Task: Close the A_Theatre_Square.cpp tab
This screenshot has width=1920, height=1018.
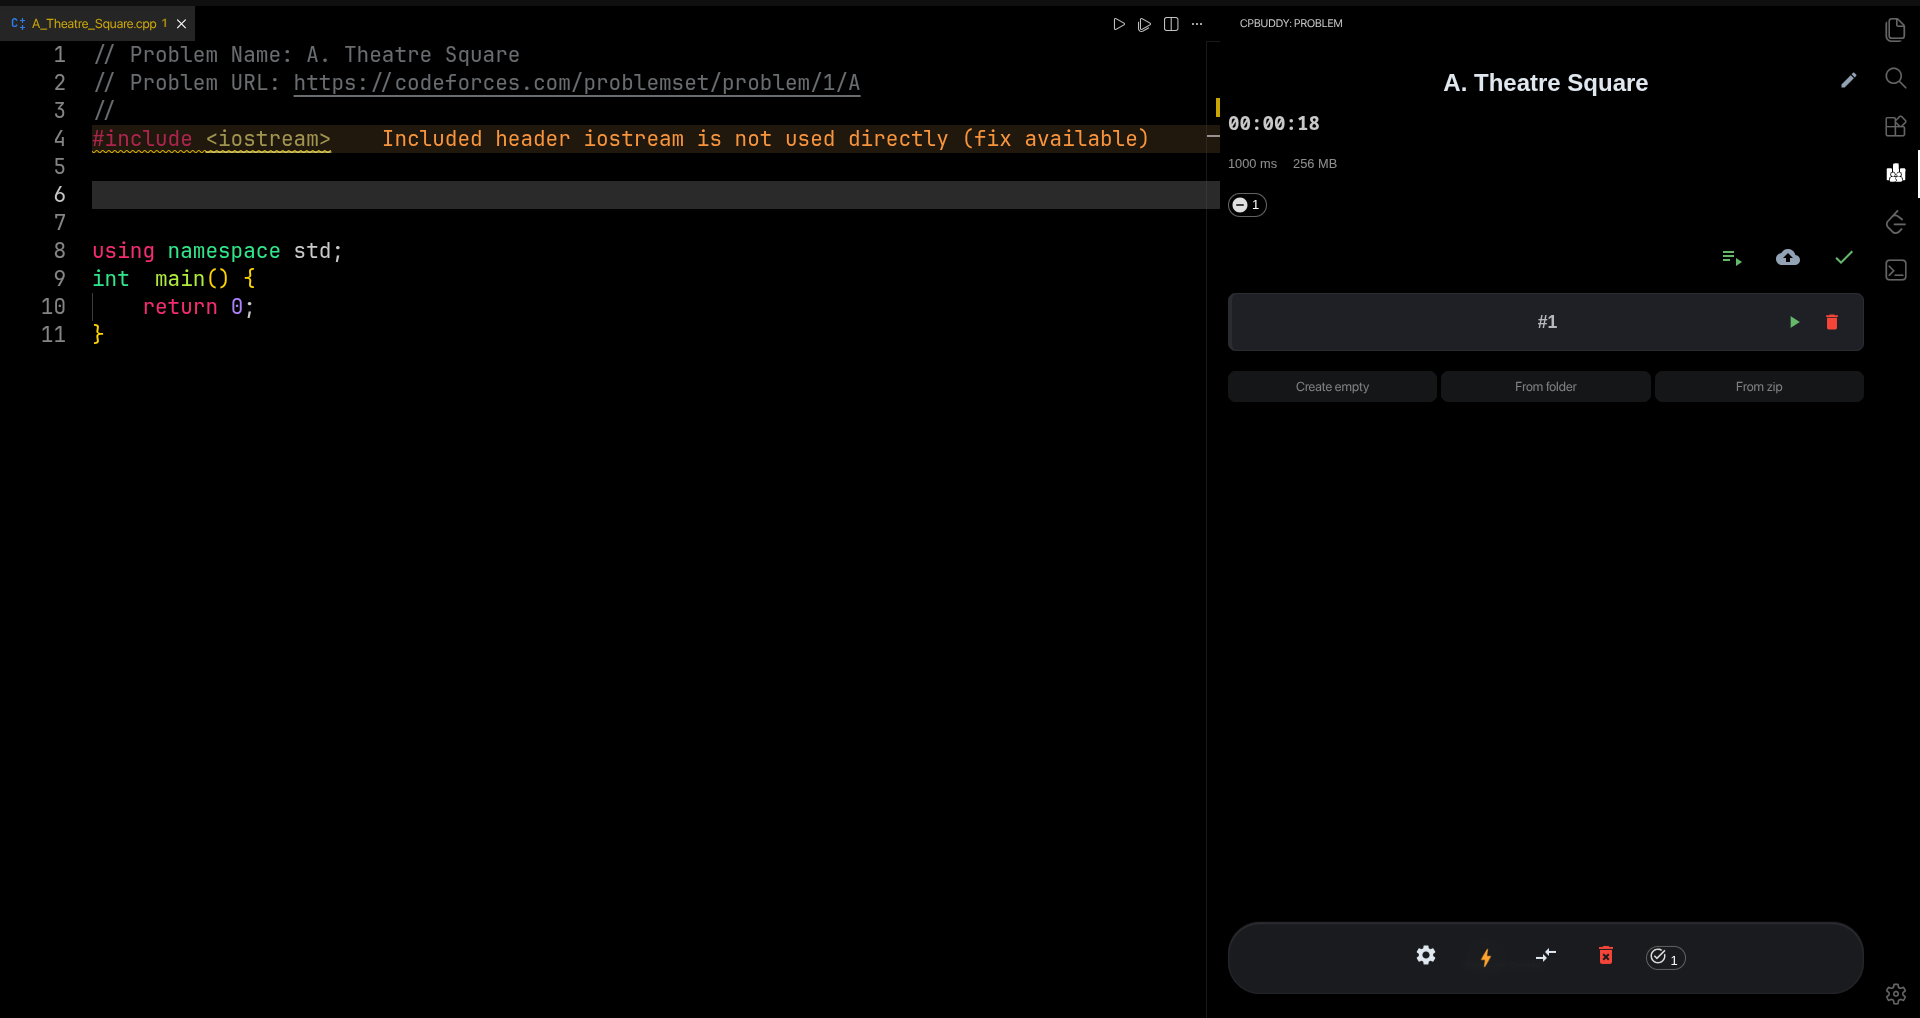Action: 181,24
